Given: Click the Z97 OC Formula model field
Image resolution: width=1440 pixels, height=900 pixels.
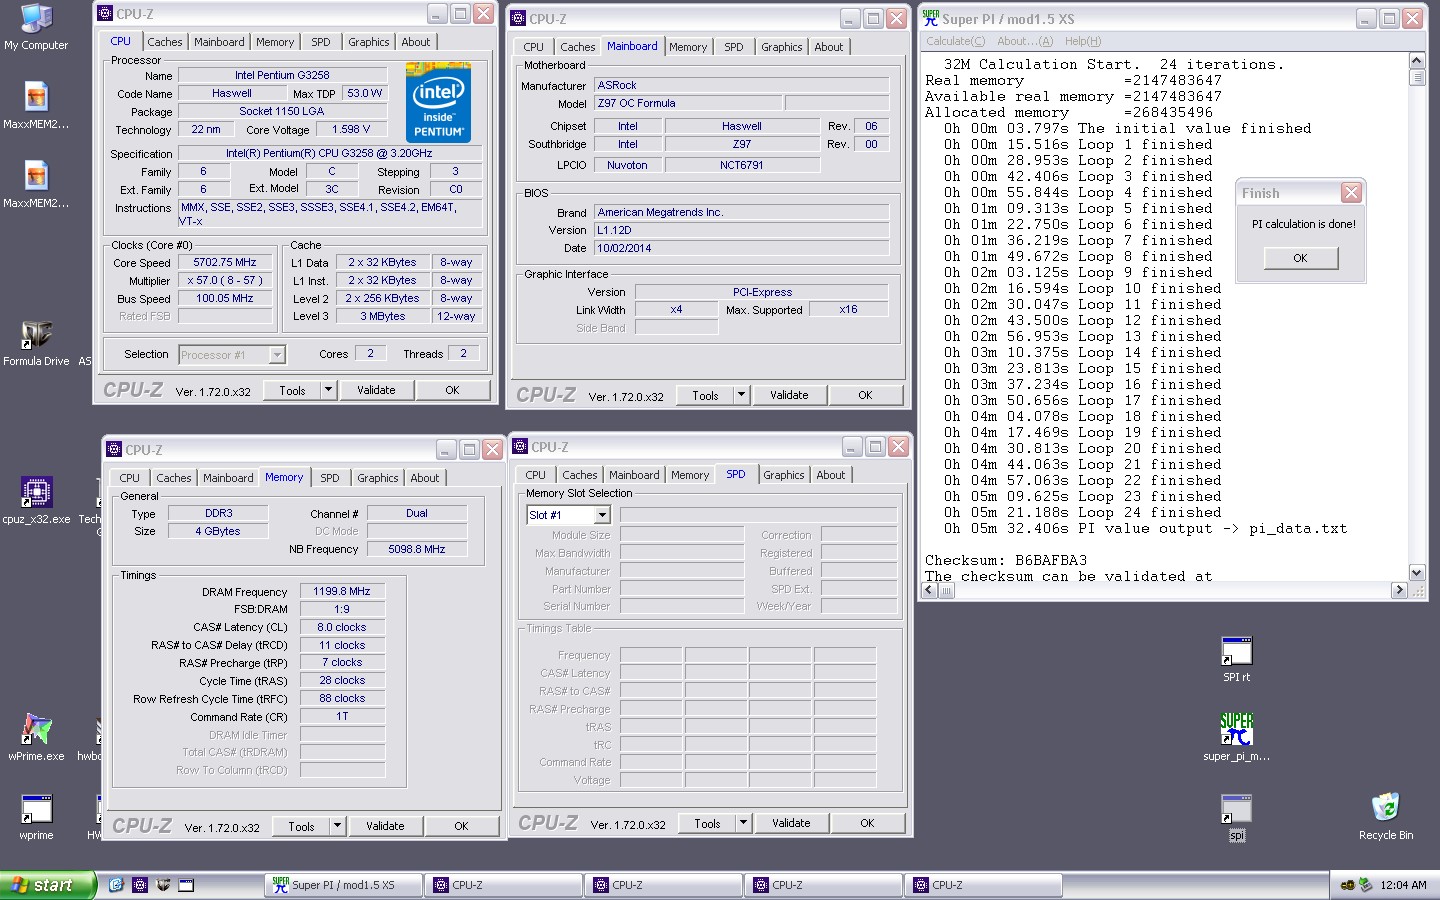Looking at the screenshot, I should [x=688, y=103].
